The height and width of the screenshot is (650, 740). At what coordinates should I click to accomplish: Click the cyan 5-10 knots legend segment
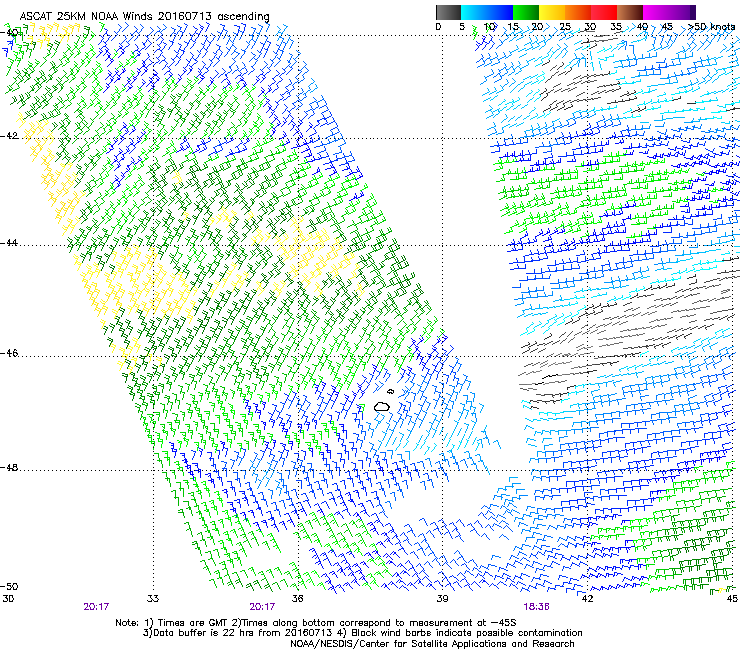tap(474, 12)
